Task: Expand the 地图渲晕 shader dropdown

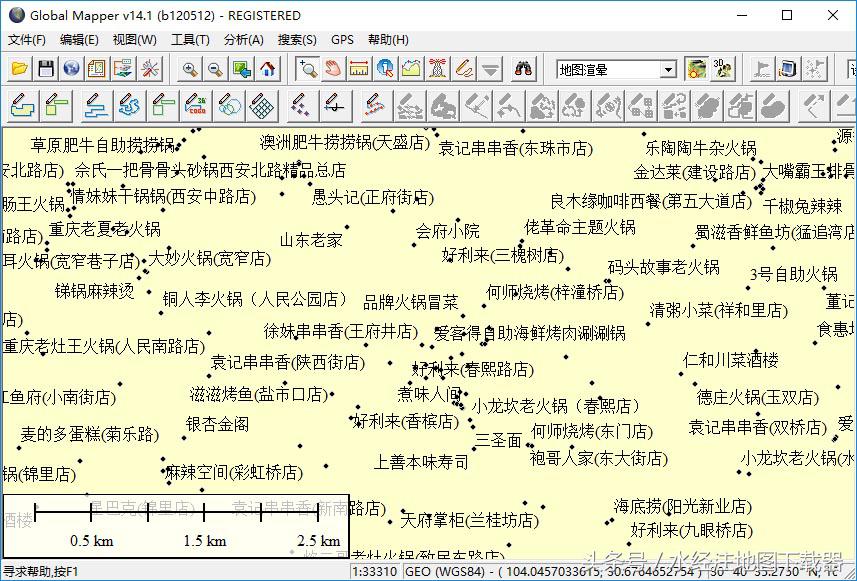Action: 668,70
